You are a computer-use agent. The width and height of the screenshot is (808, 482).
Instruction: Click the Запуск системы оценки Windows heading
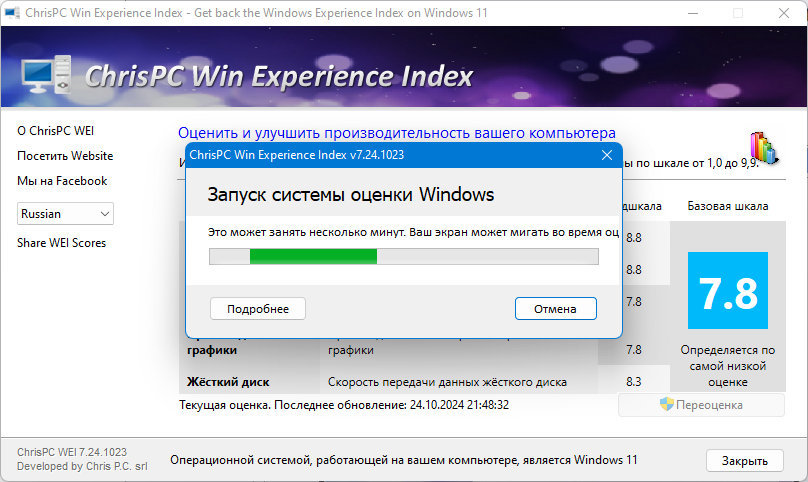(350, 194)
